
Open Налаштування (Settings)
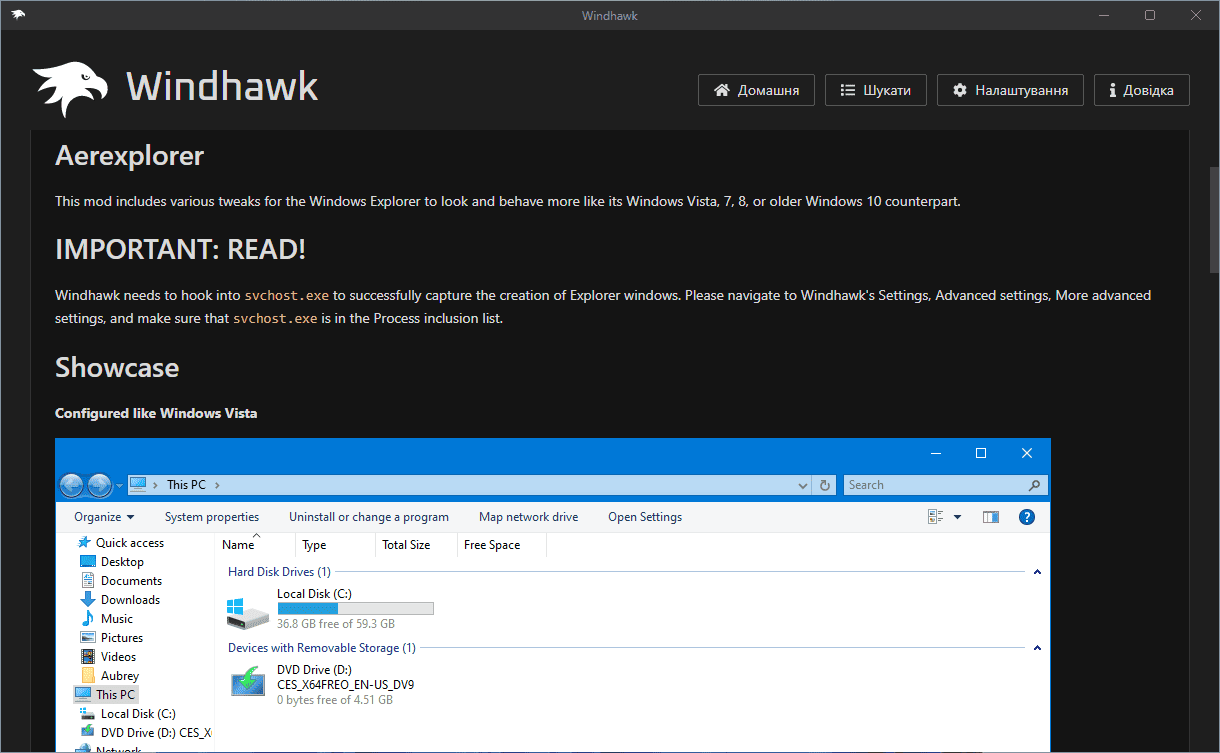(1010, 90)
